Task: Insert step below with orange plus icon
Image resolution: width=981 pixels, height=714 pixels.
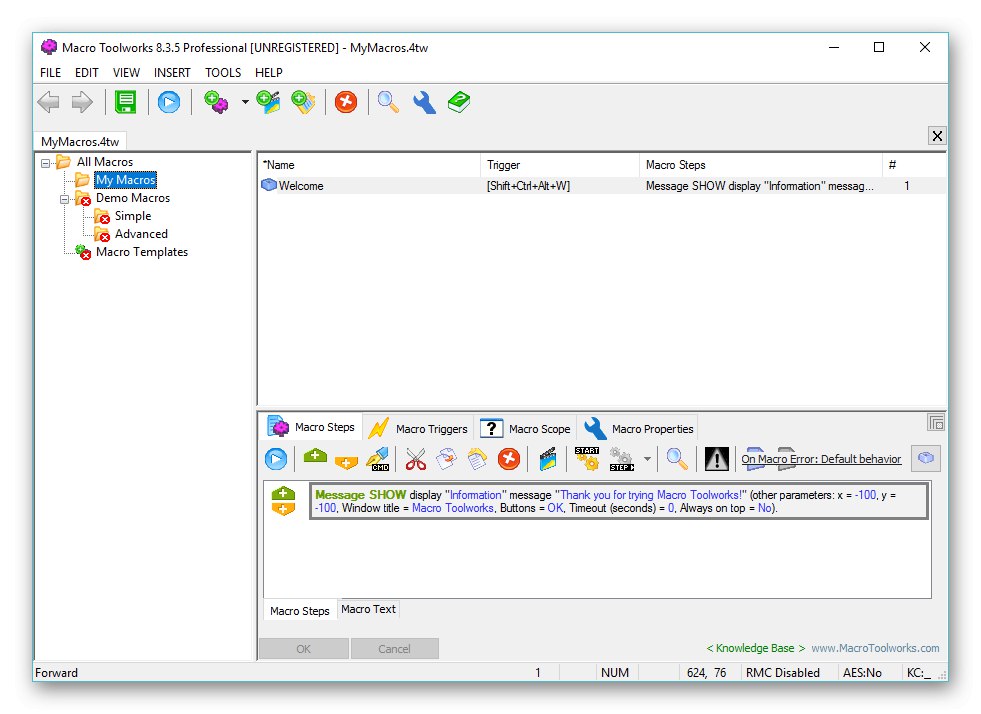Action: tap(346, 462)
